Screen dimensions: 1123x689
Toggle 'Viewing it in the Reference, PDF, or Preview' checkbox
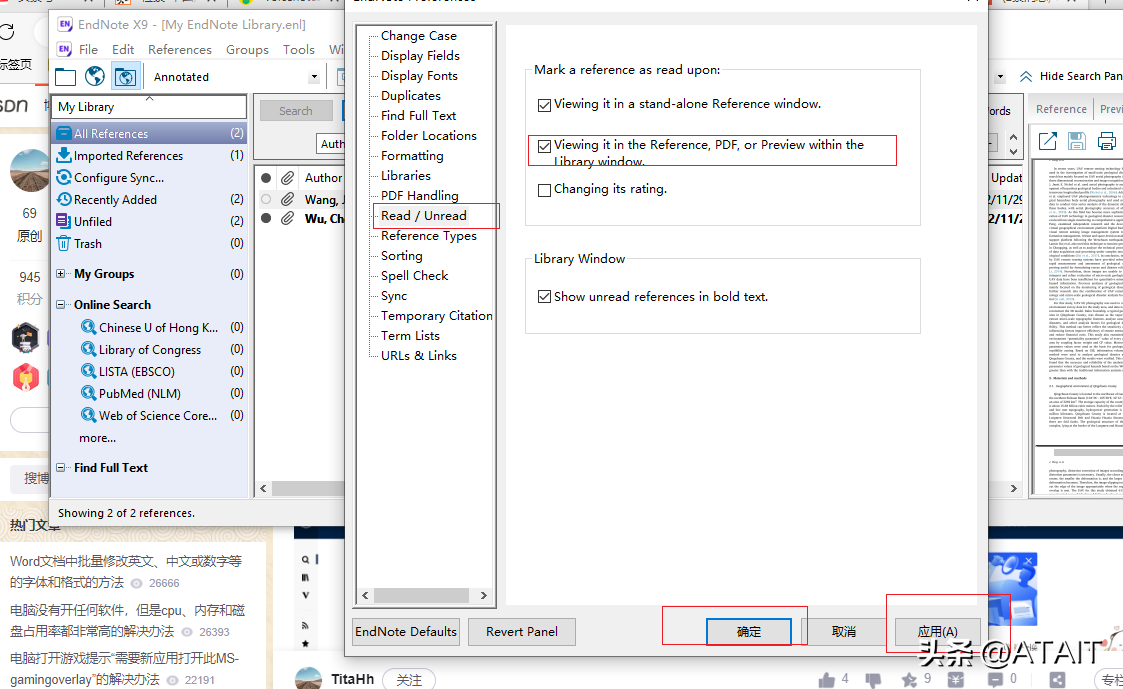(x=544, y=146)
